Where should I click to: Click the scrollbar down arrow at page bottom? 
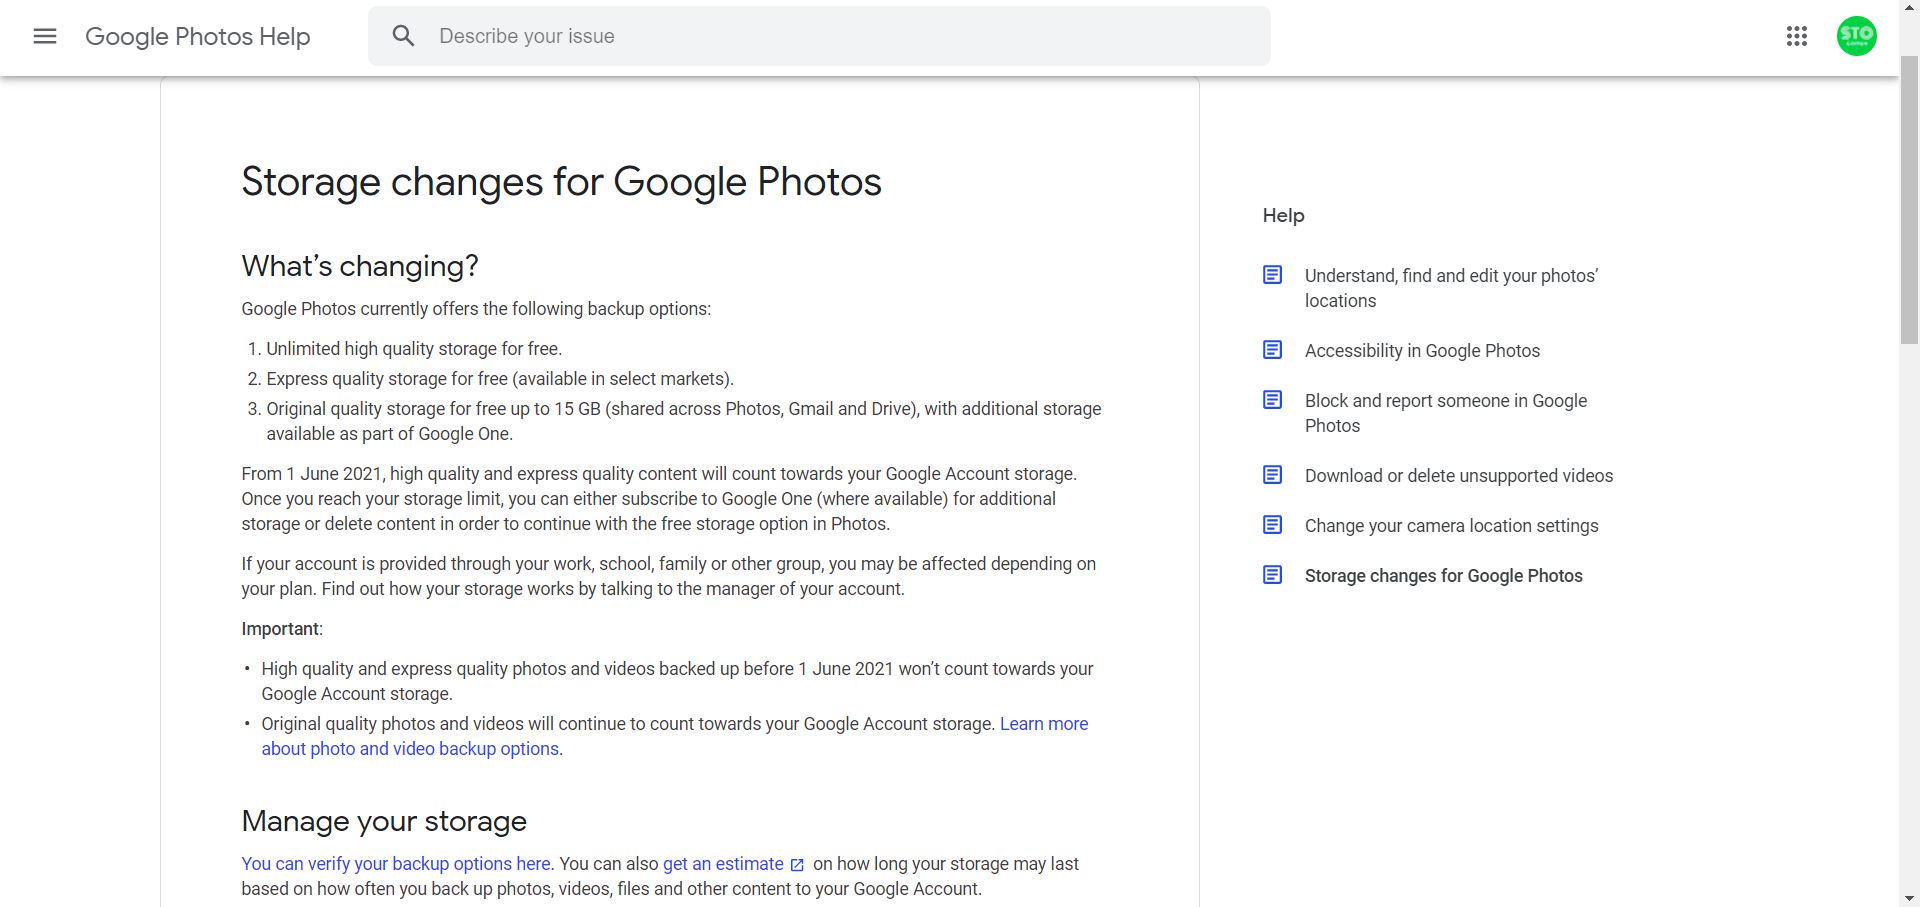(x=1909, y=898)
